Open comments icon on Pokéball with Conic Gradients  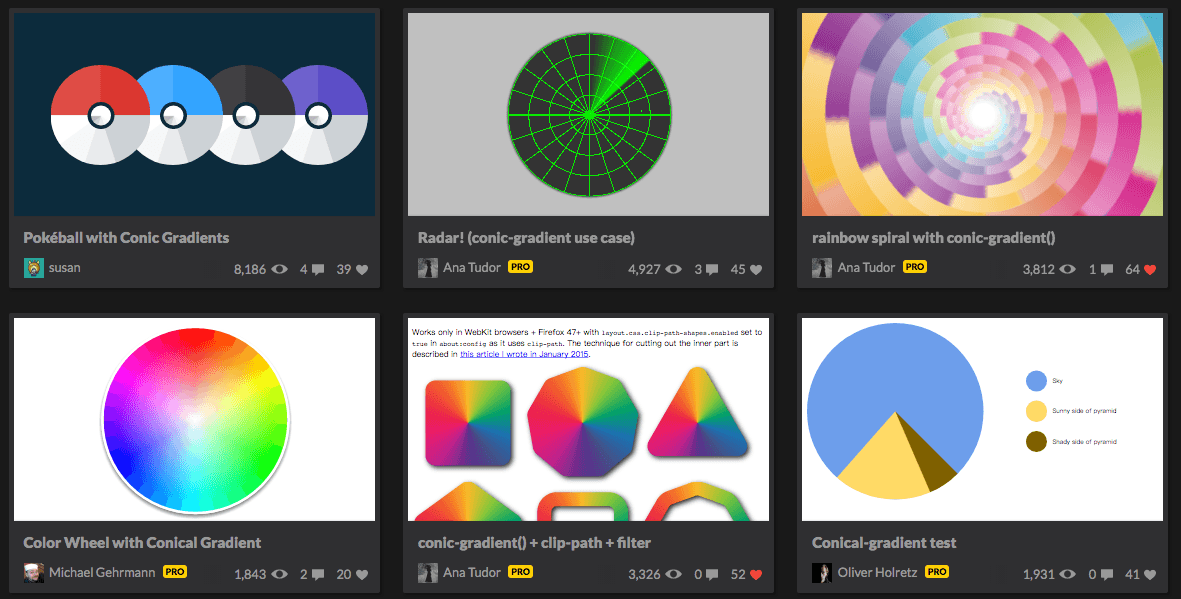pos(318,270)
